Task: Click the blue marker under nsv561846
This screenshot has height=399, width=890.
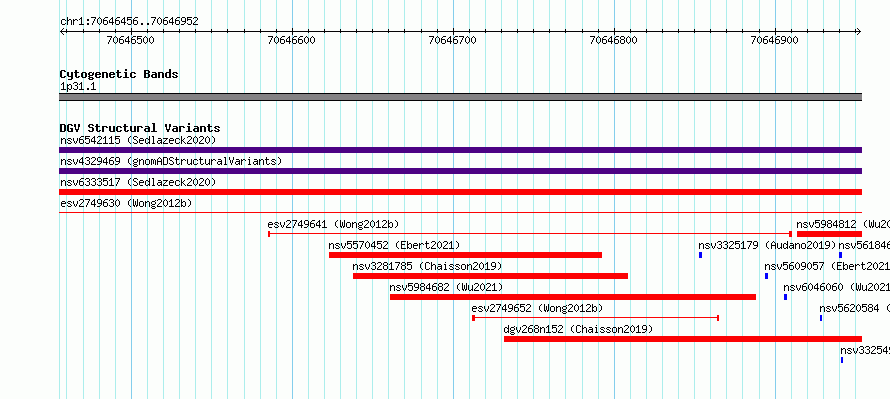Action: (841, 255)
